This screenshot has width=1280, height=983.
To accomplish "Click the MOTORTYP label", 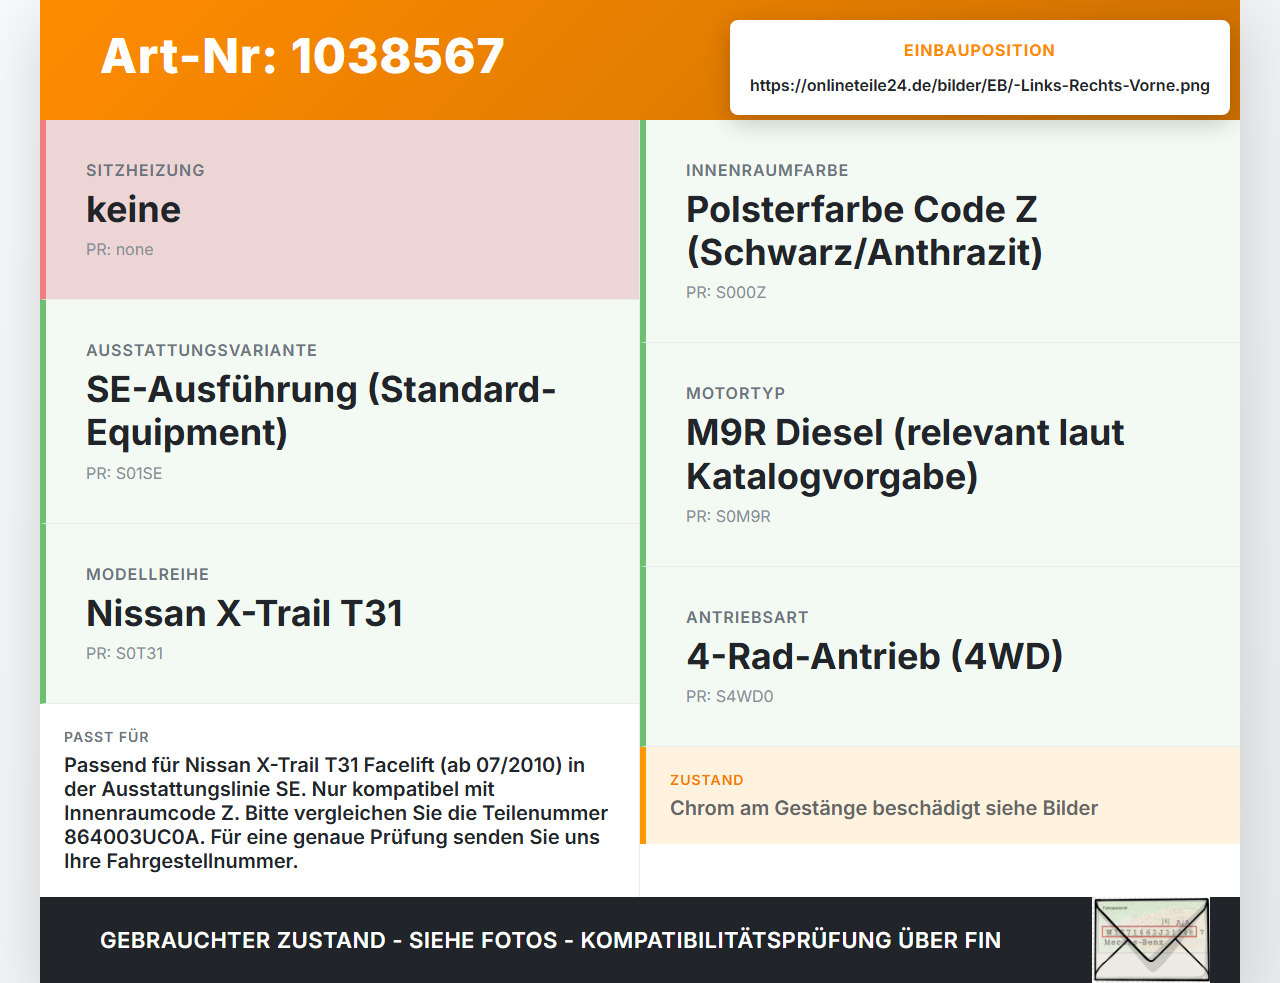I will pyautogui.click(x=736, y=393).
